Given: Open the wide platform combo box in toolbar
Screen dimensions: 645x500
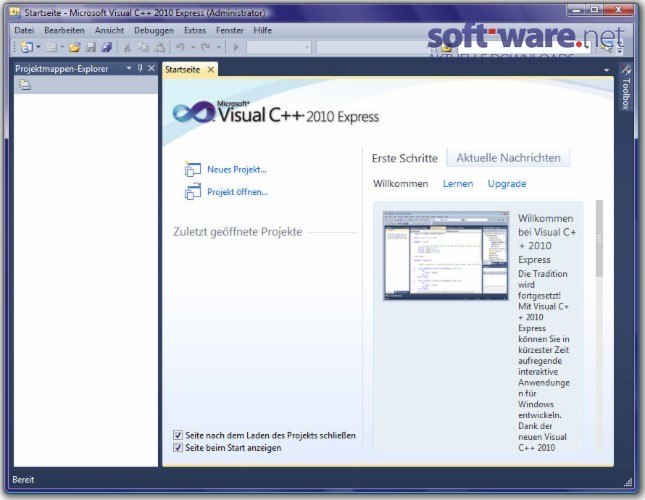Looking at the screenshot, I should 372,47.
